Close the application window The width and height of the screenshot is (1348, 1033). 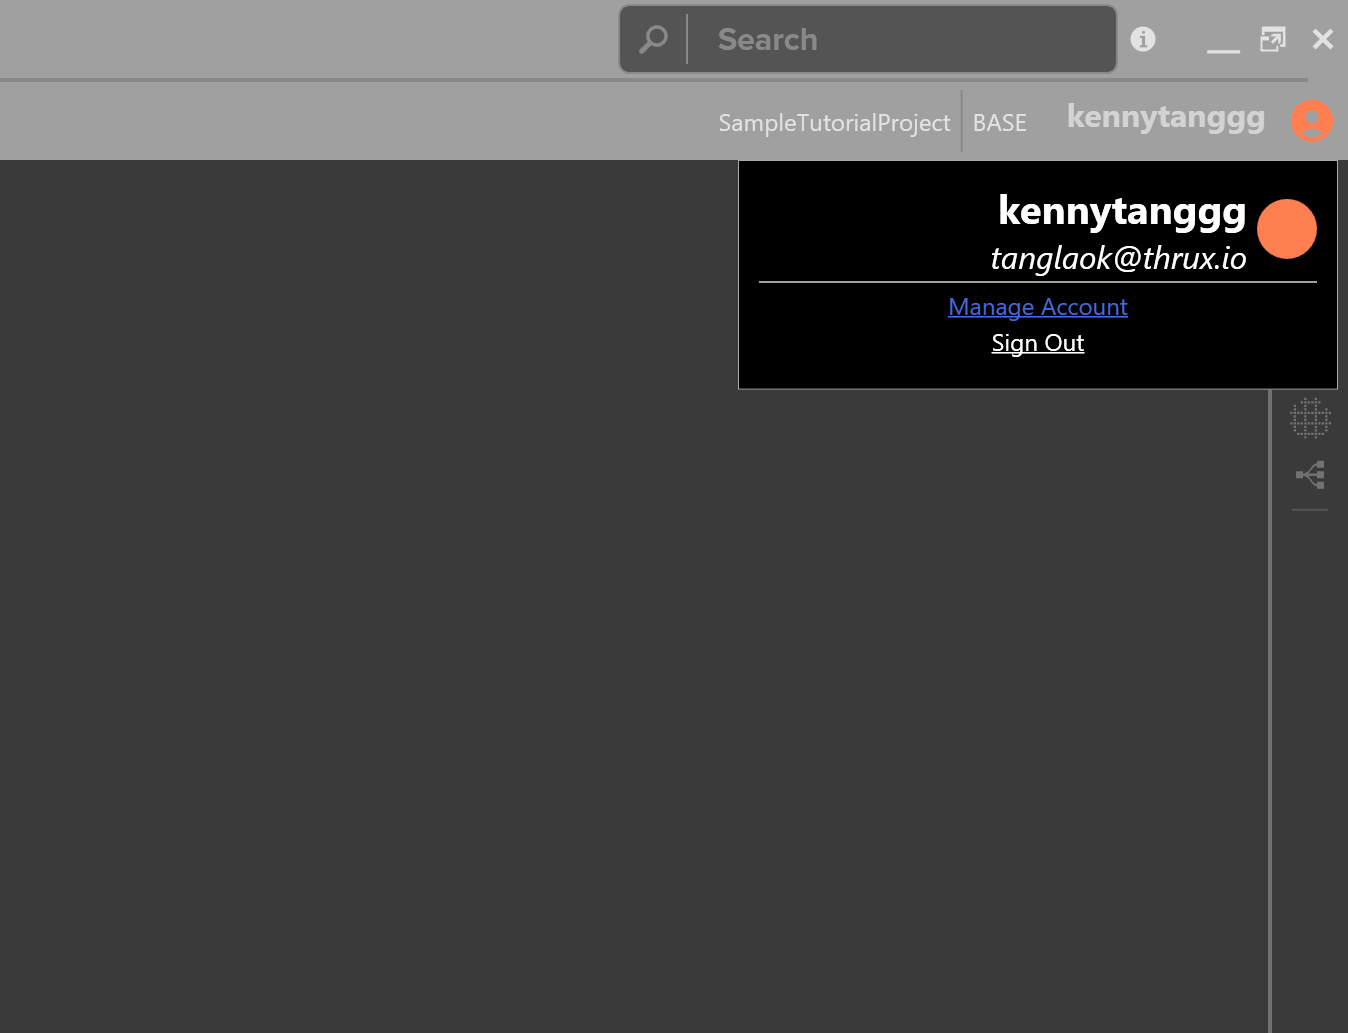pos(1323,39)
